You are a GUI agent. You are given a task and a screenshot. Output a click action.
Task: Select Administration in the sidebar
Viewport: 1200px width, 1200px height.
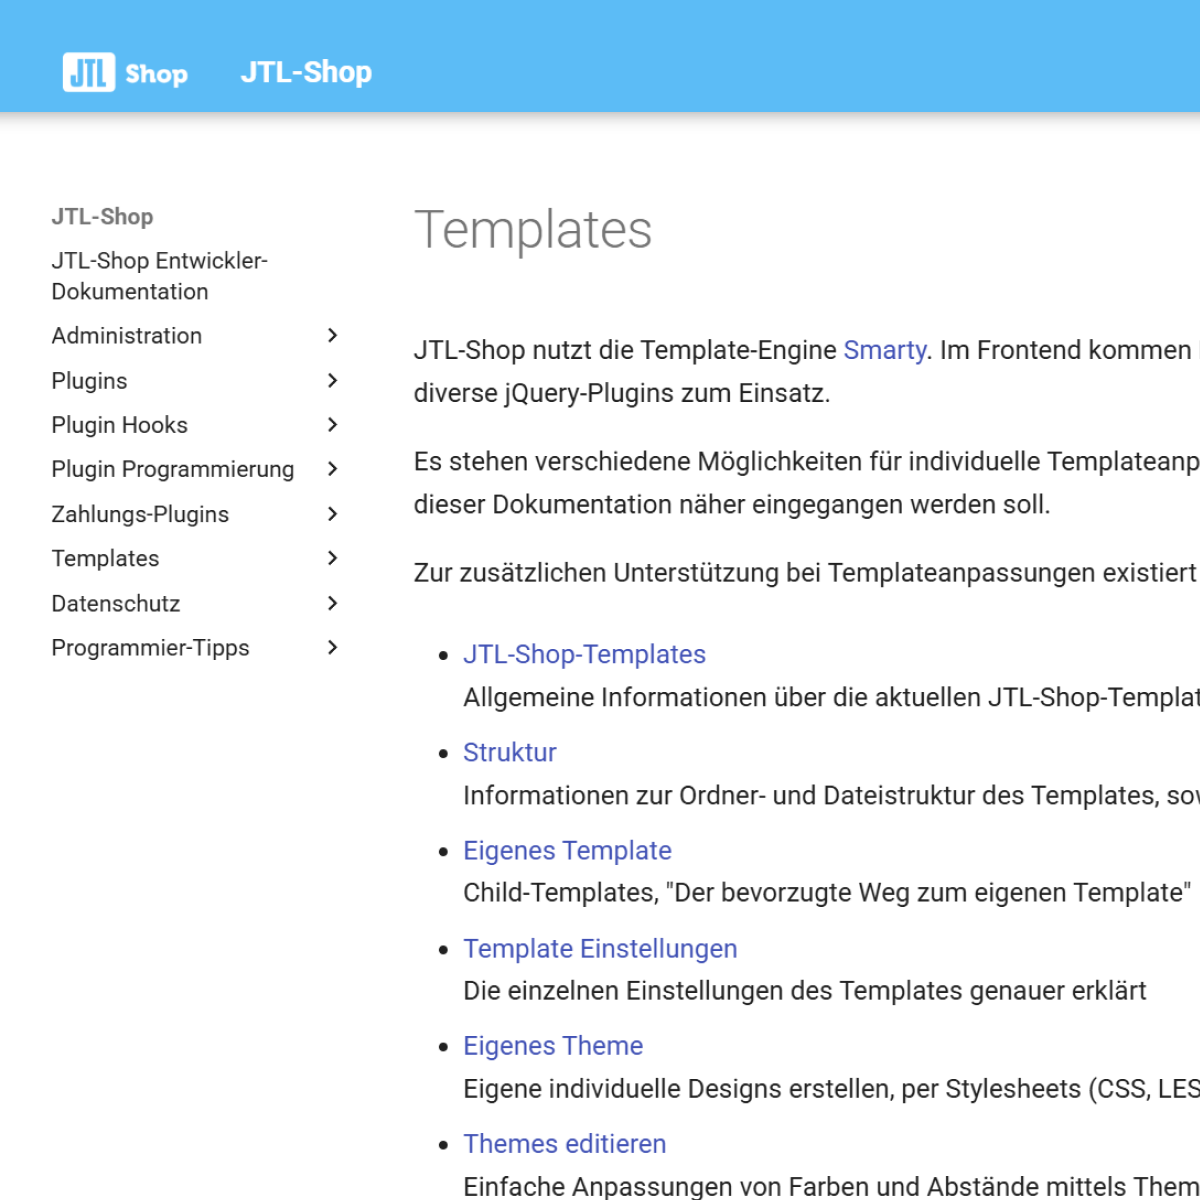[127, 336]
